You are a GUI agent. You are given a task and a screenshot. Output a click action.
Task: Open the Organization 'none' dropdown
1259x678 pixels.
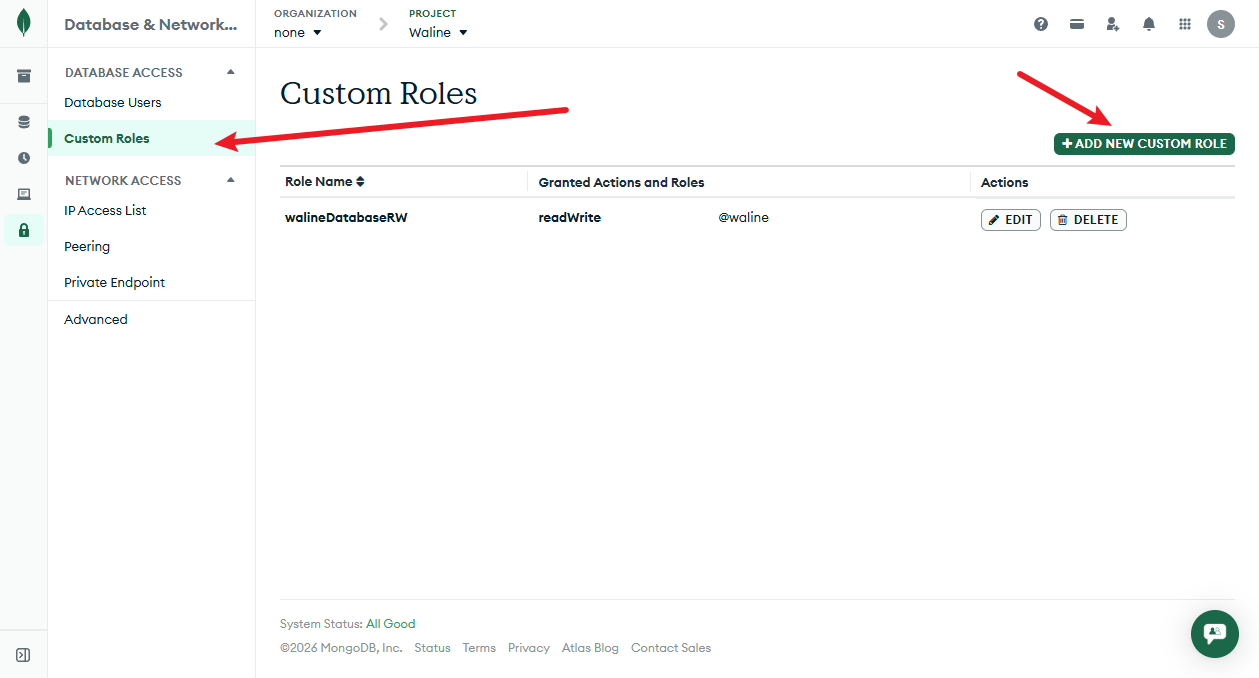[294, 32]
